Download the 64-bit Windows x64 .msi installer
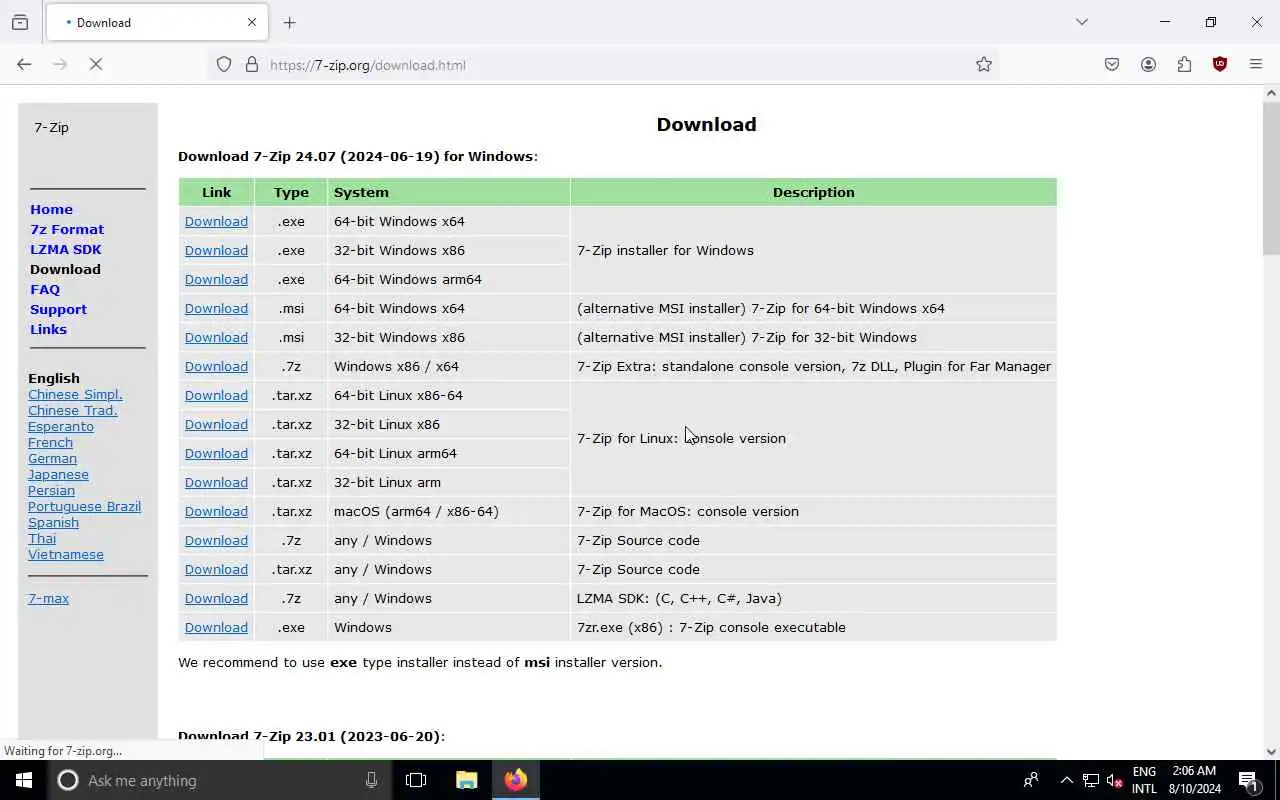 (x=216, y=308)
